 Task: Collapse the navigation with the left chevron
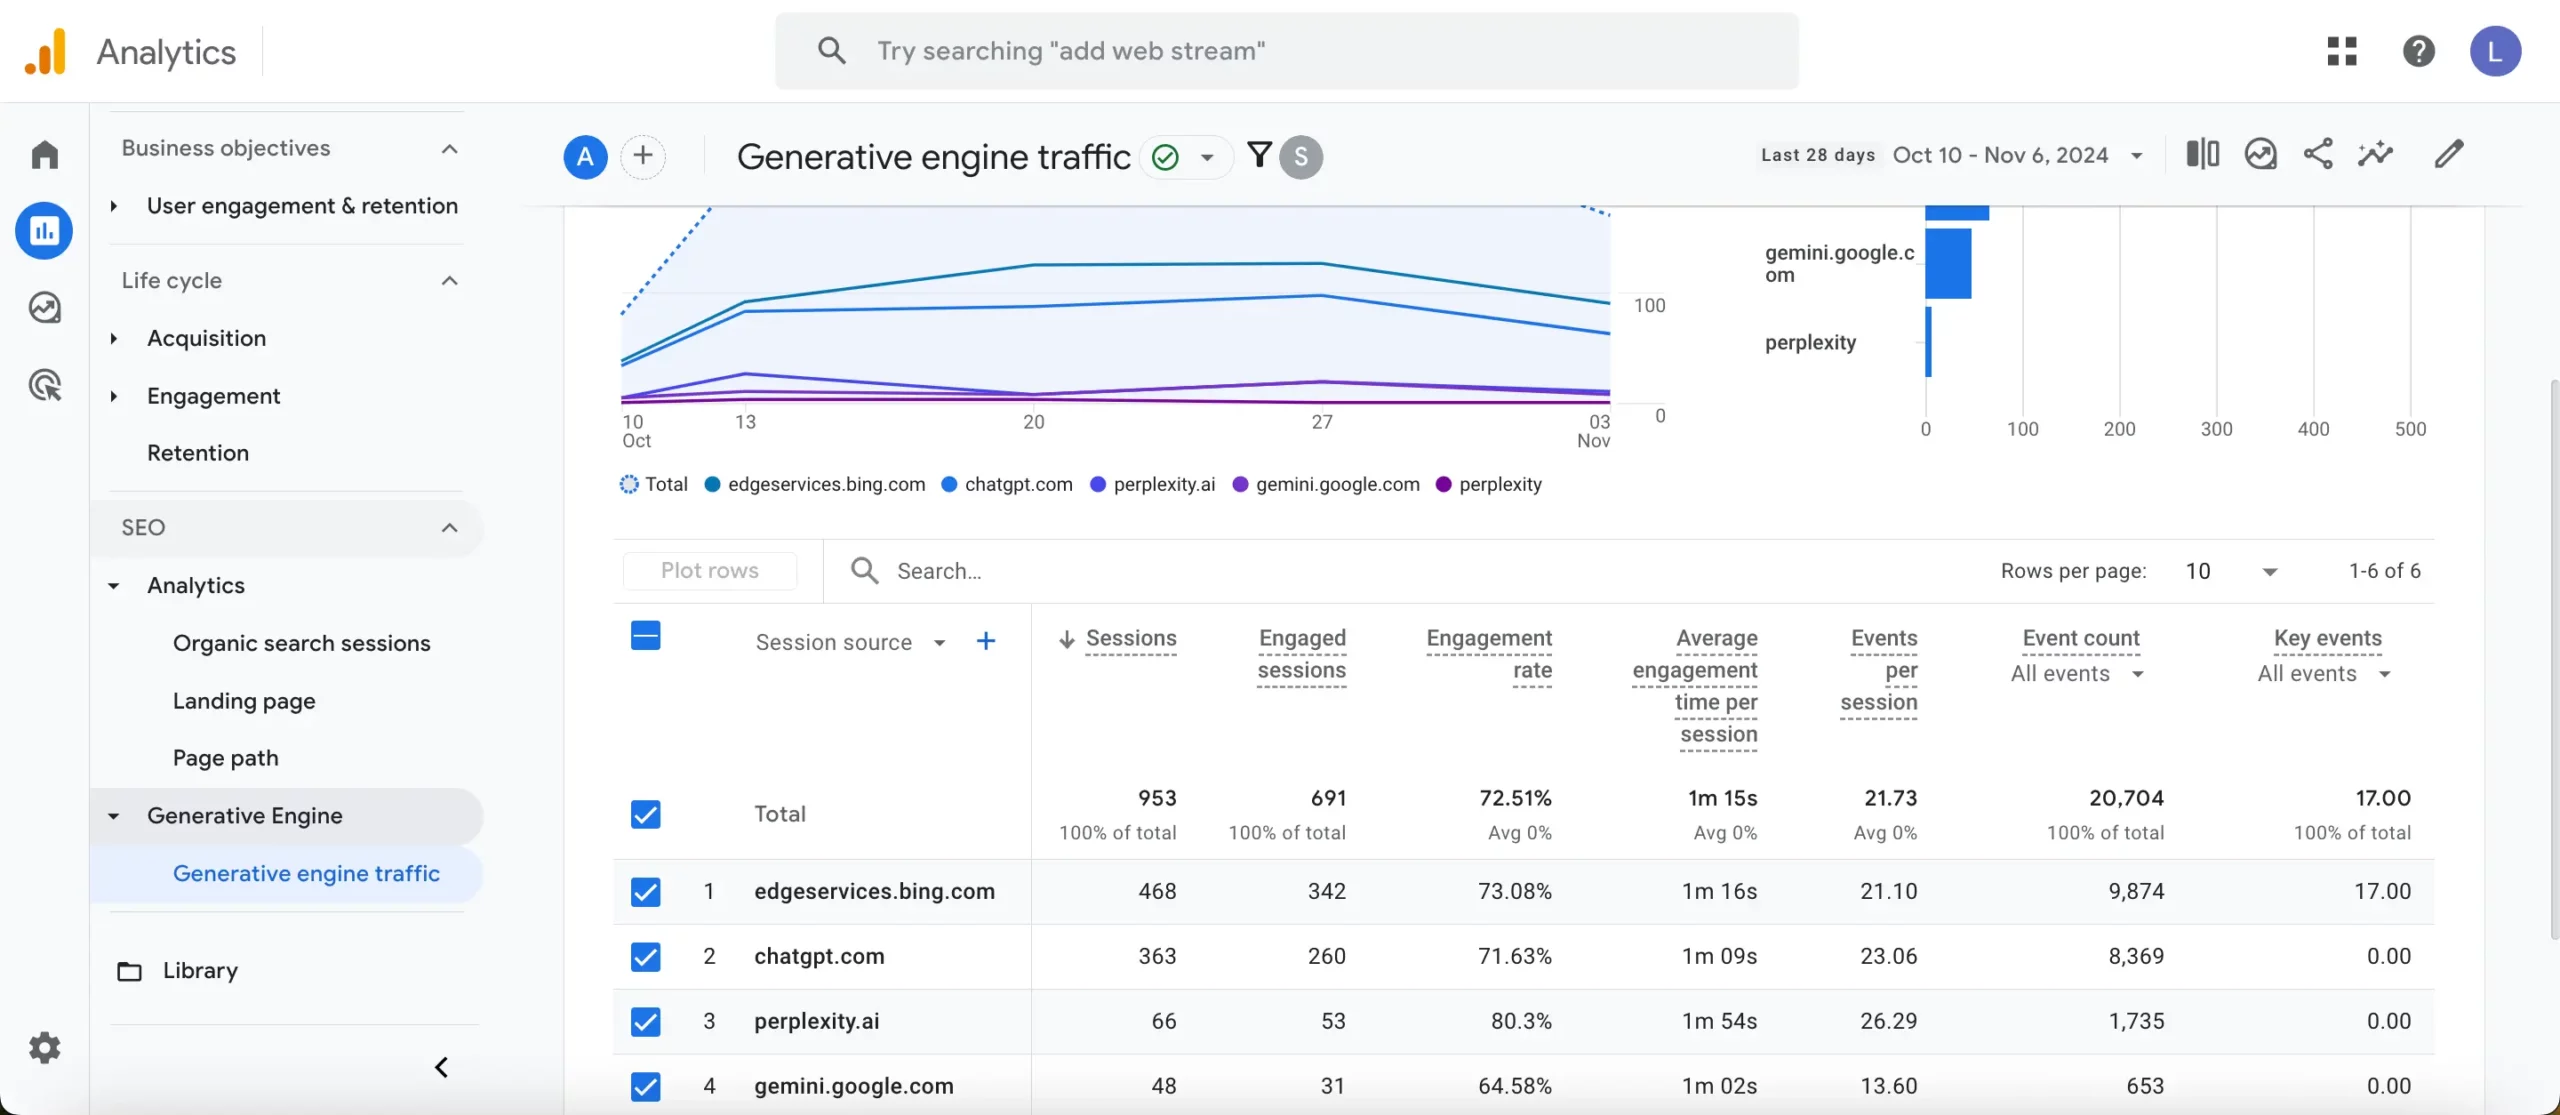coord(441,1068)
